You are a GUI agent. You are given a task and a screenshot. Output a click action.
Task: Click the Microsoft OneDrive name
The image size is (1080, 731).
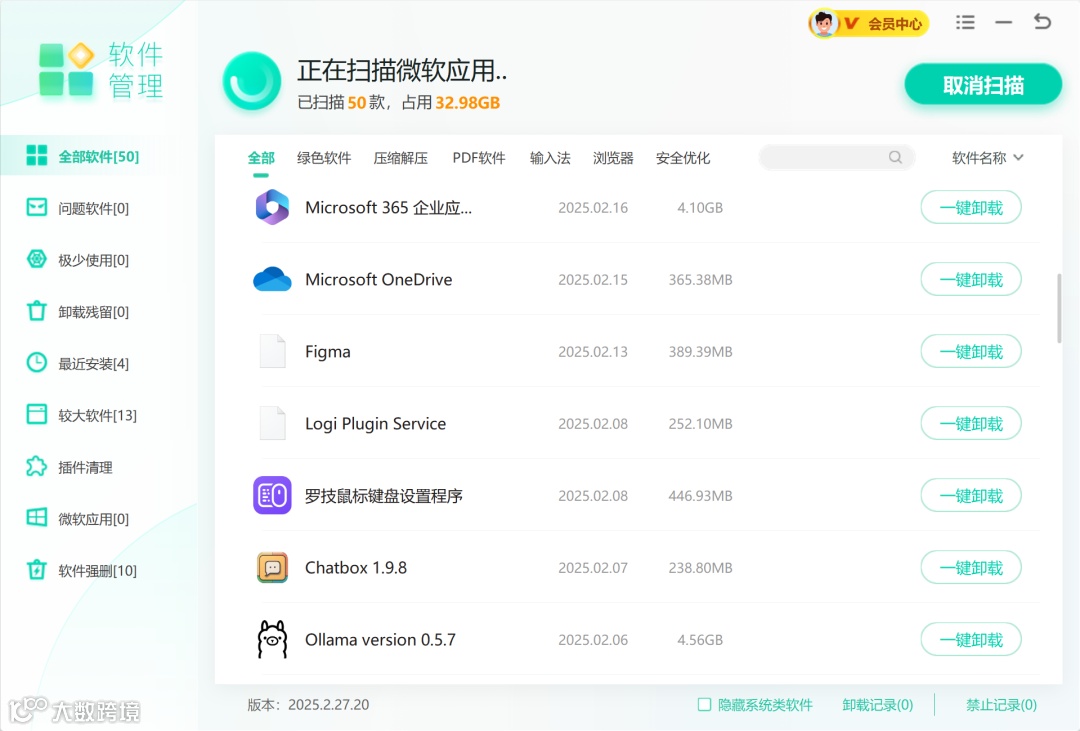point(378,279)
